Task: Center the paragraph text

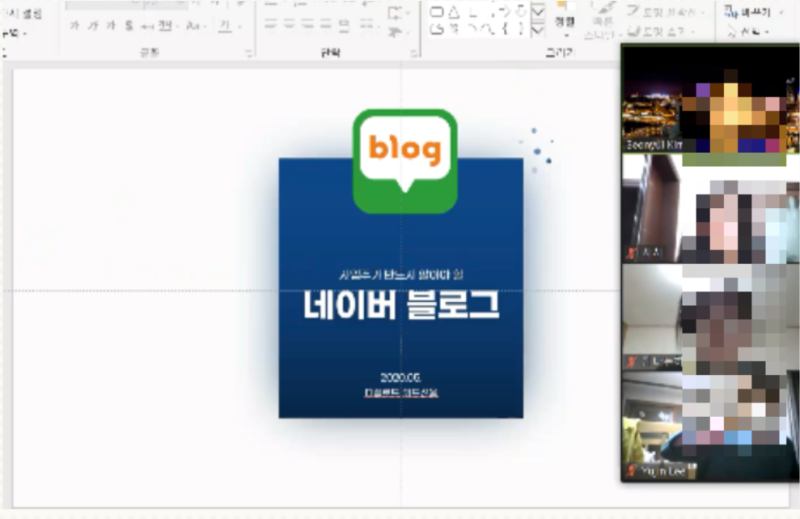Action: coord(289,24)
